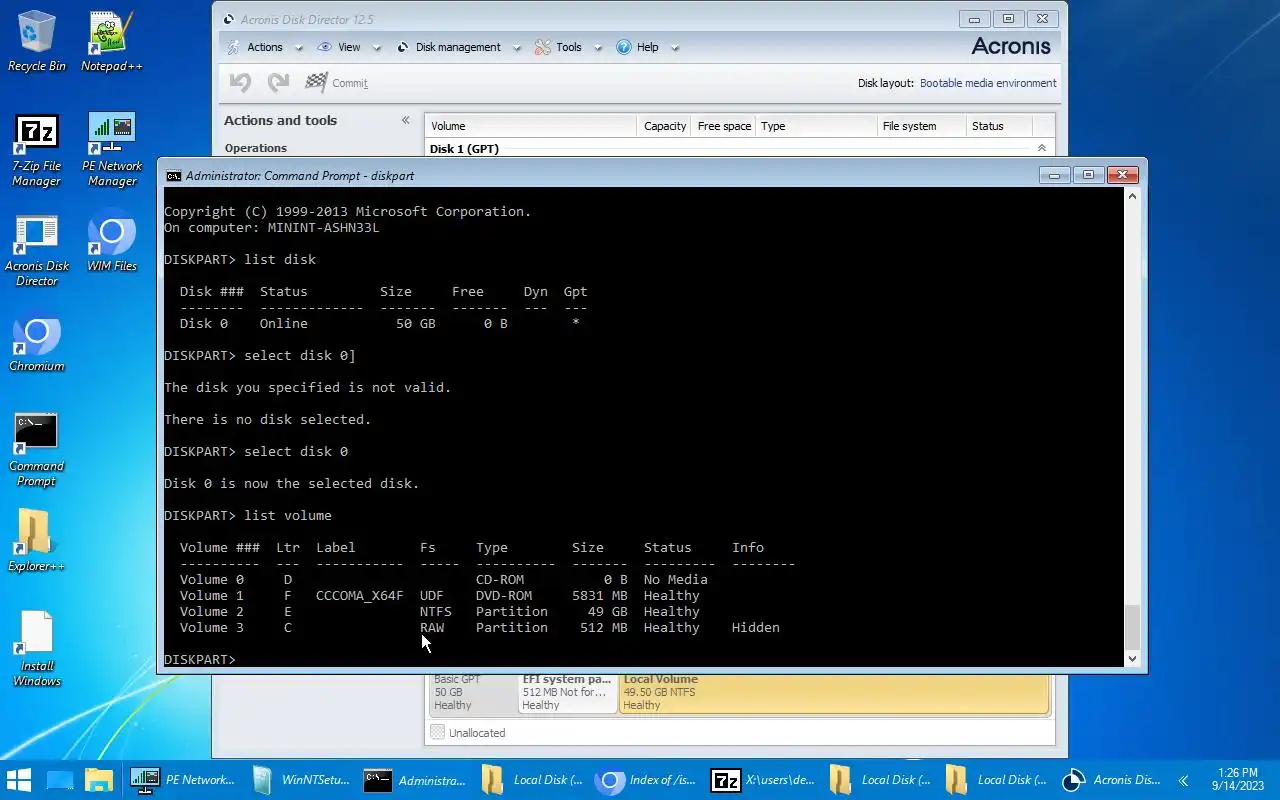Click the Unallocated legend swatch

437,733
